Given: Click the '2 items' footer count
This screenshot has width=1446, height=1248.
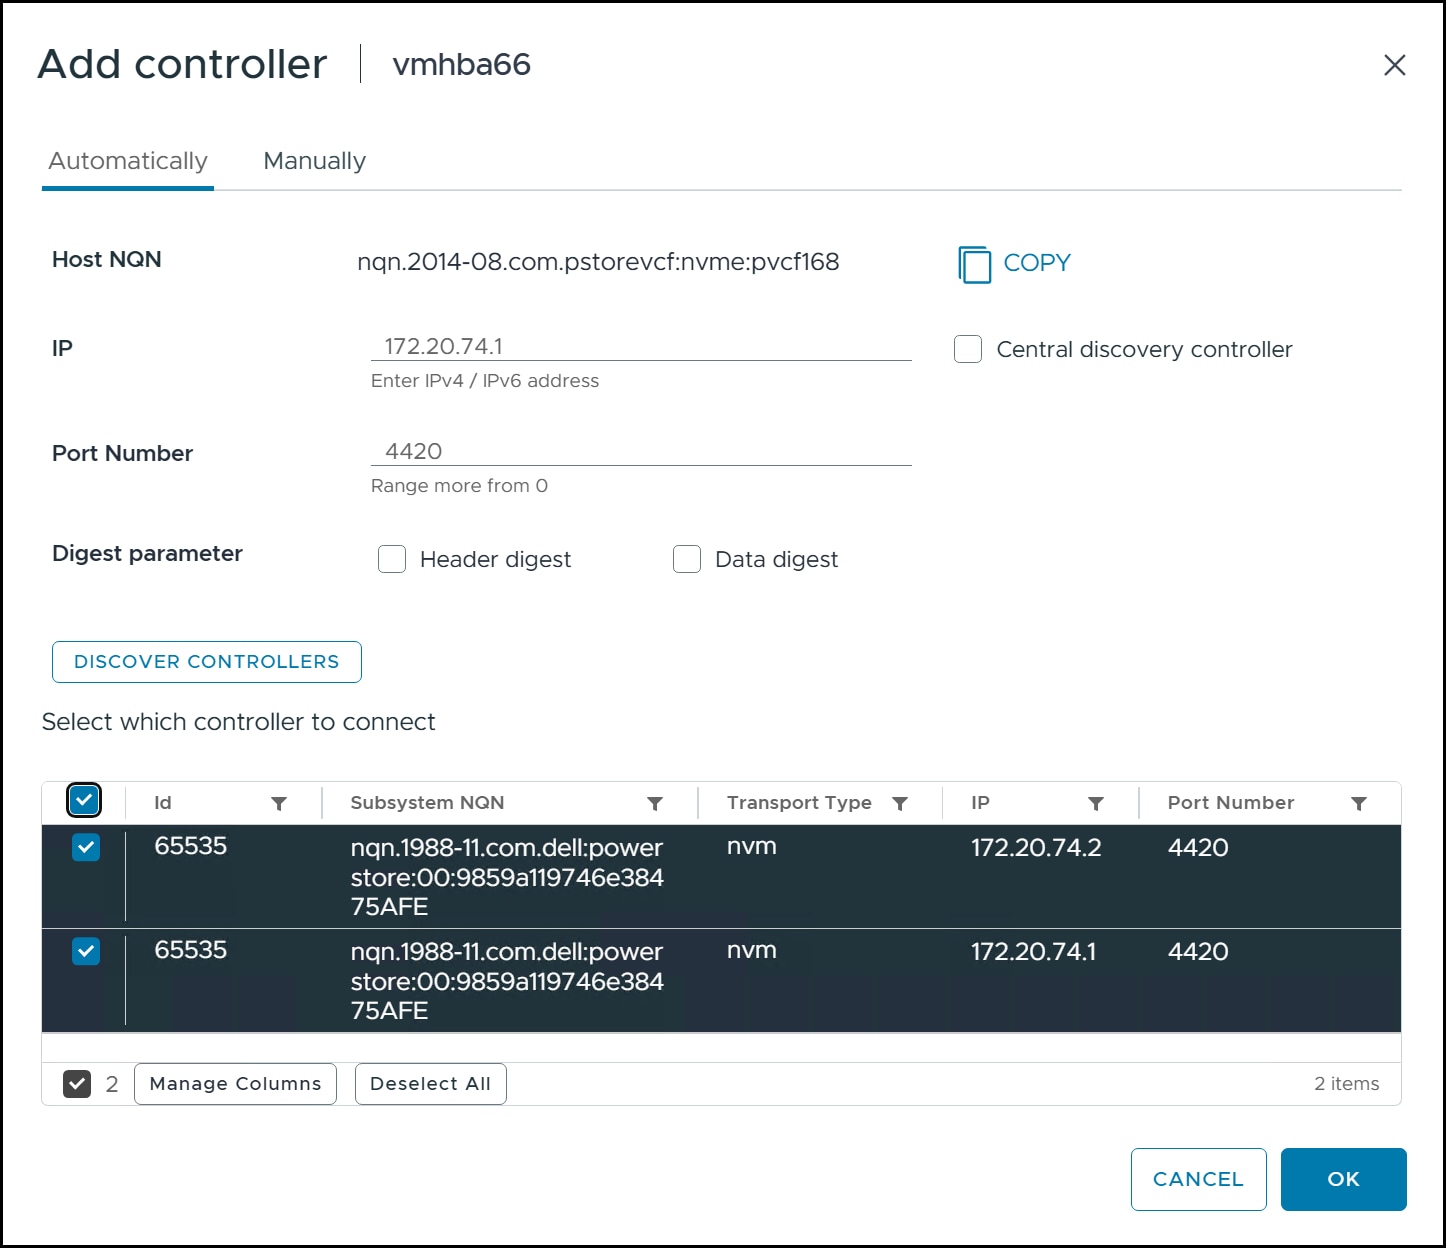Looking at the screenshot, I should coord(1346,1084).
